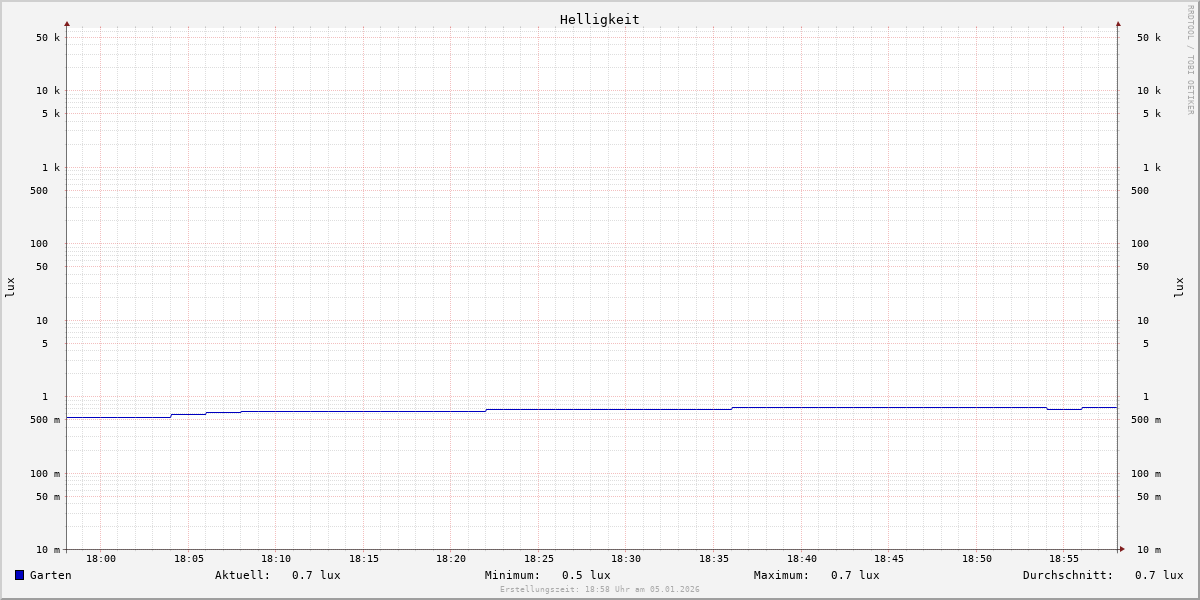Click the Maximum 0.7 lux value
Image resolution: width=1200 pixels, height=600 pixels.
click(855, 575)
